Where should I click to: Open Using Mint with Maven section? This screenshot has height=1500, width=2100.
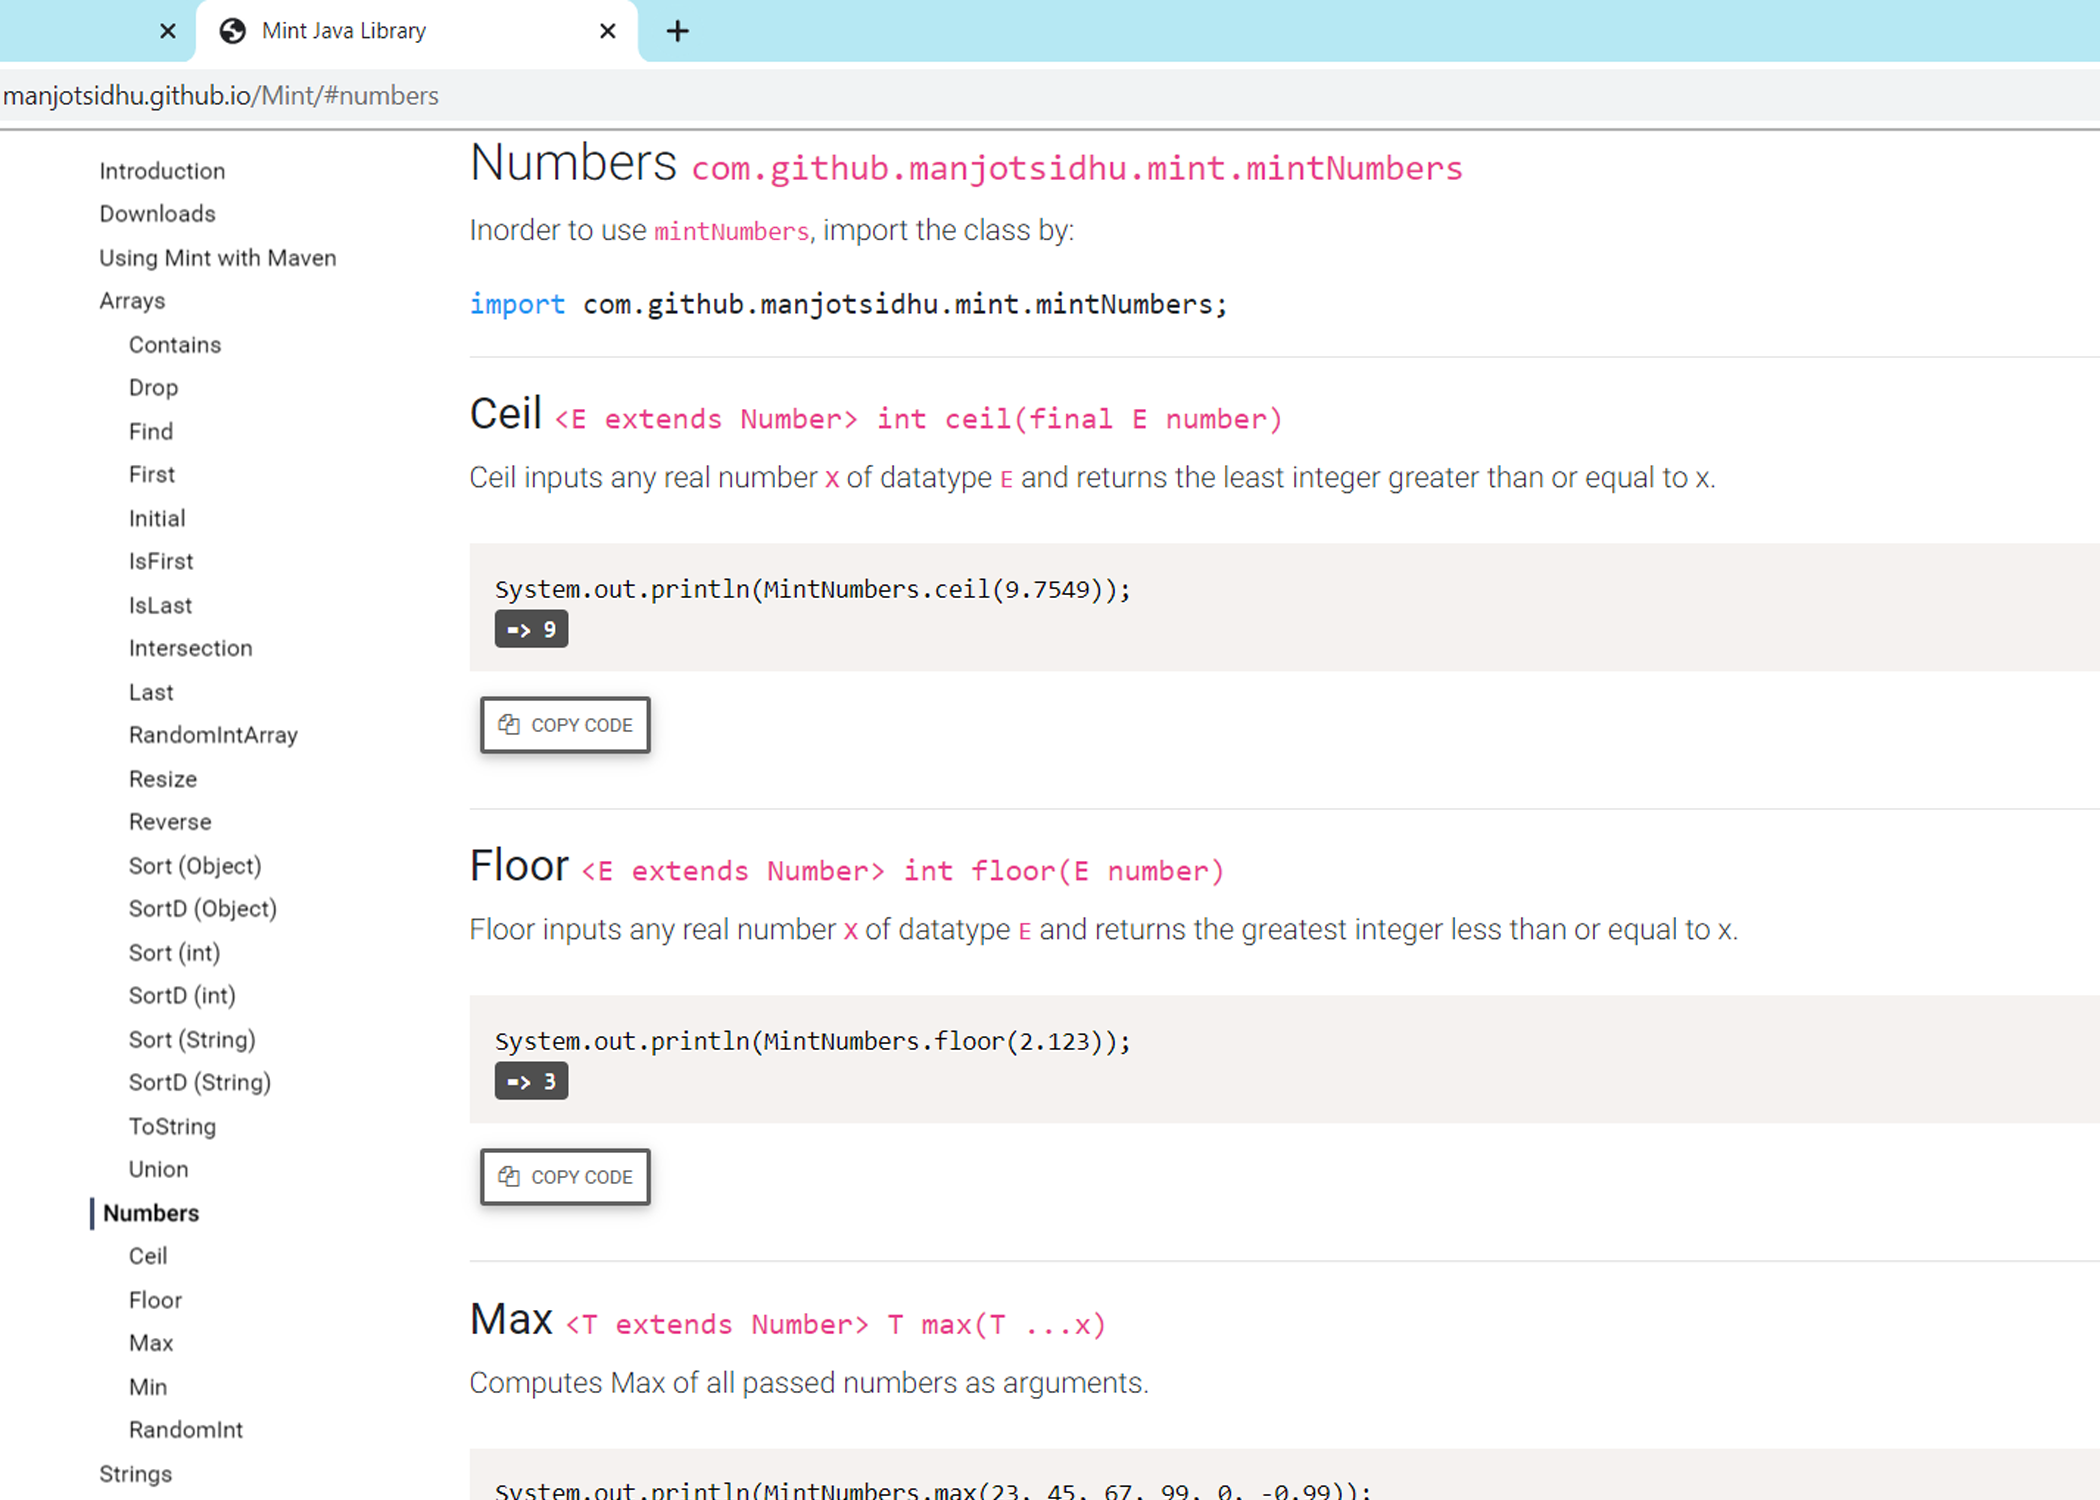[x=217, y=258]
